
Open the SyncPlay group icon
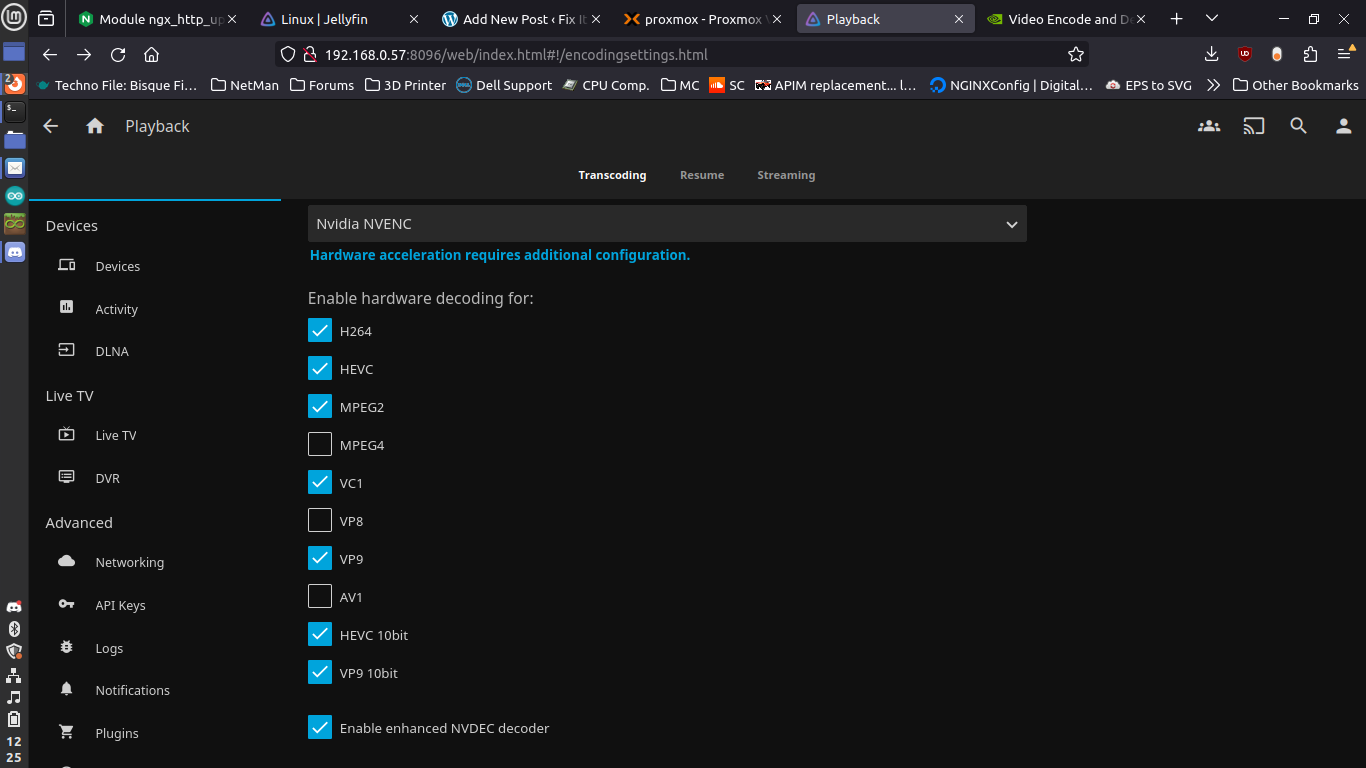point(1209,126)
